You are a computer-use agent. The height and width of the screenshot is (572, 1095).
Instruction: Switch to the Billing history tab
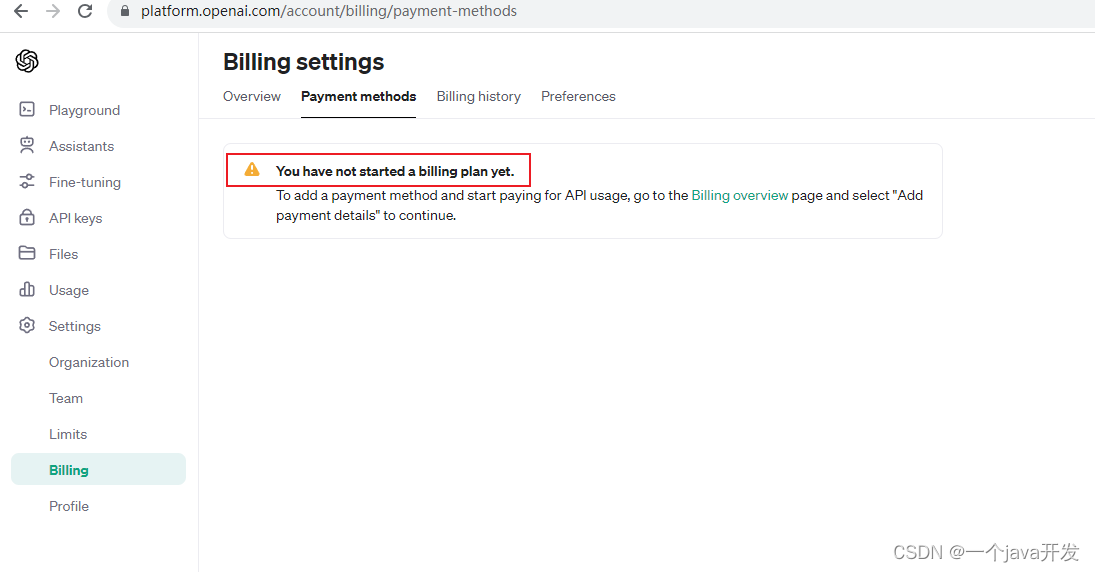[x=478, y=96]
